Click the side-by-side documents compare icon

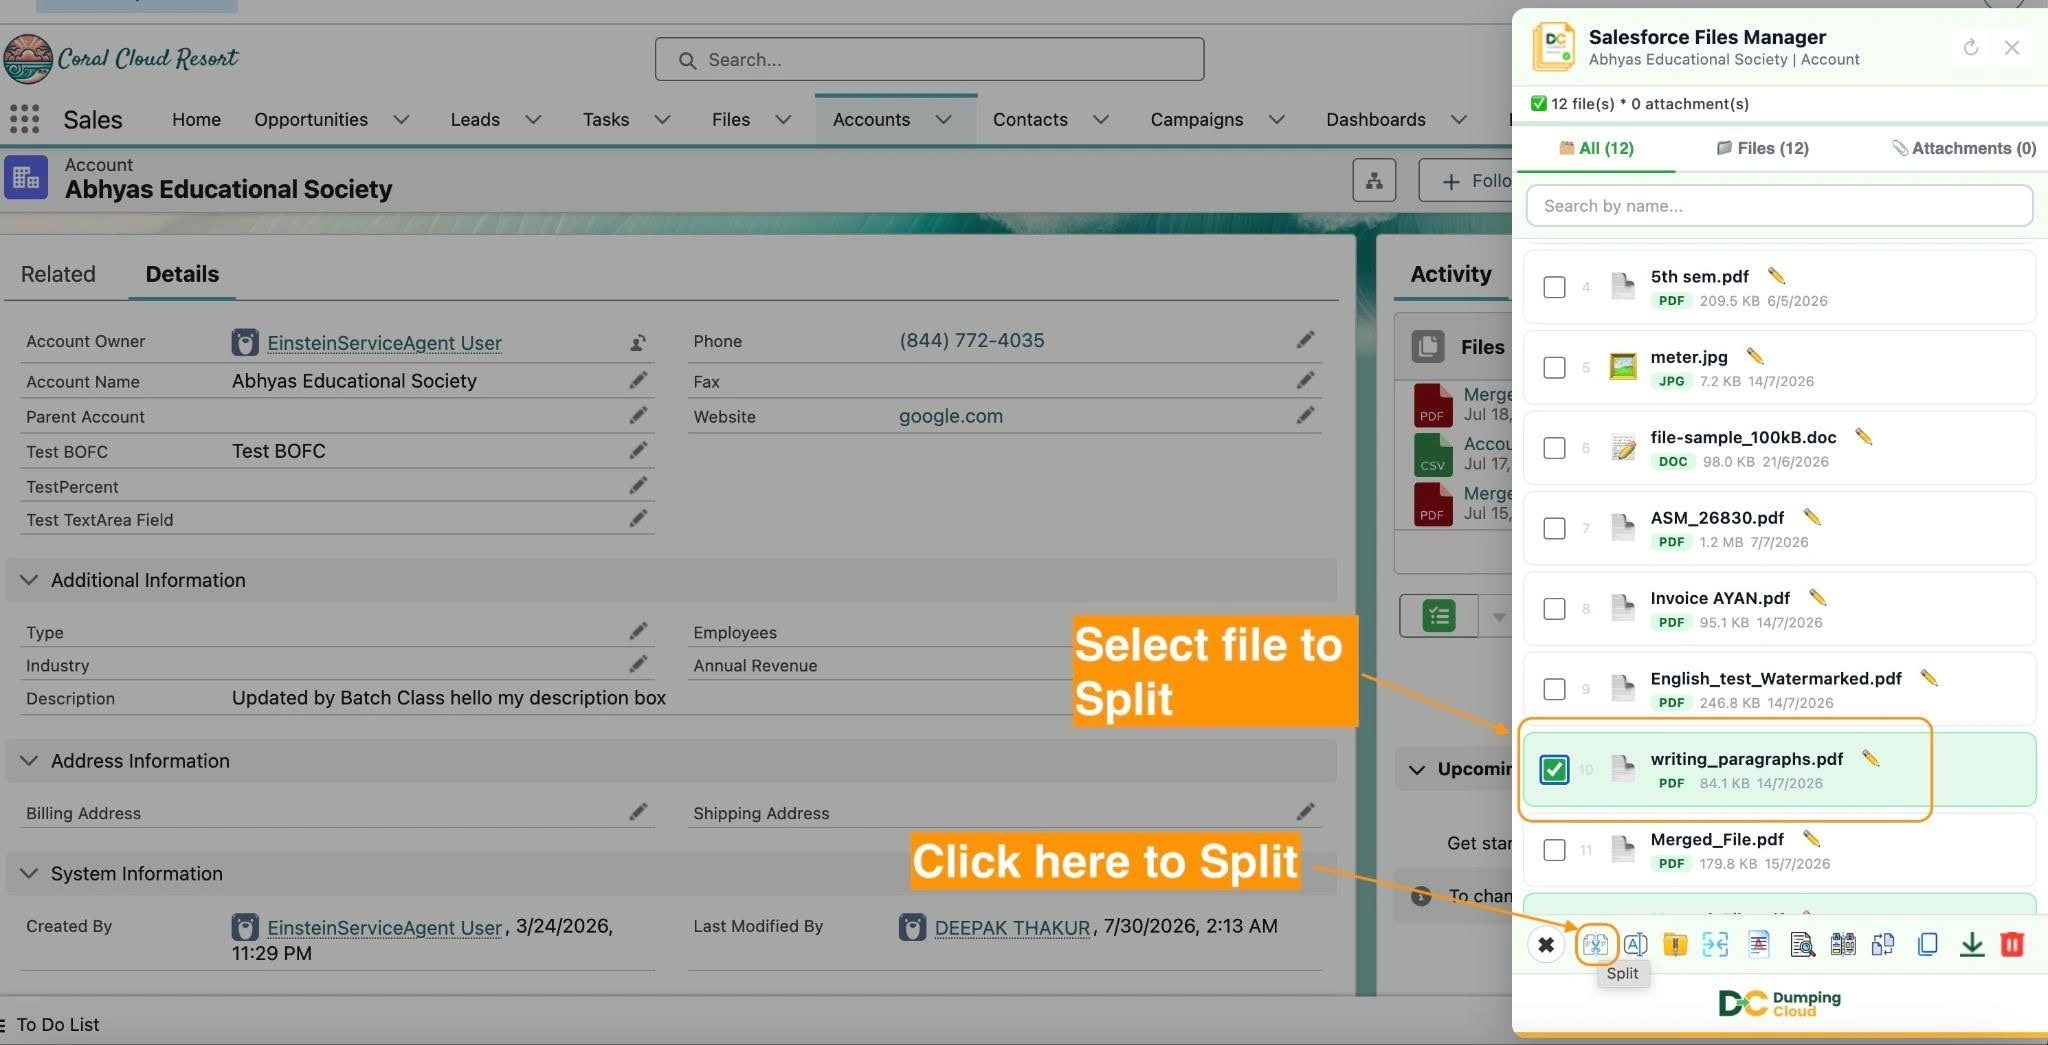click(1843, 944)
